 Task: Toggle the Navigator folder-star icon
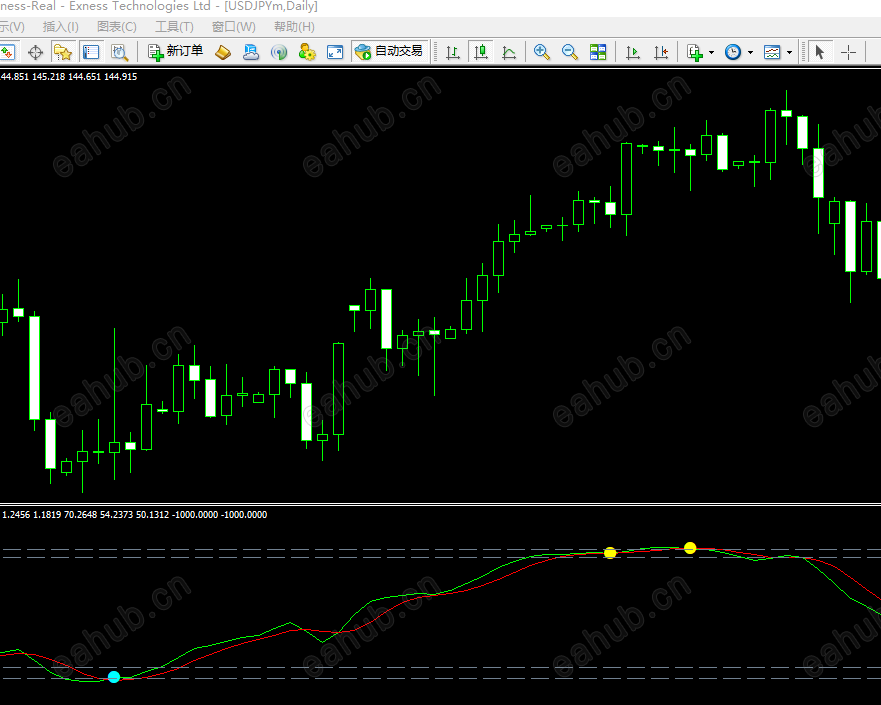[x=63, y=52]
